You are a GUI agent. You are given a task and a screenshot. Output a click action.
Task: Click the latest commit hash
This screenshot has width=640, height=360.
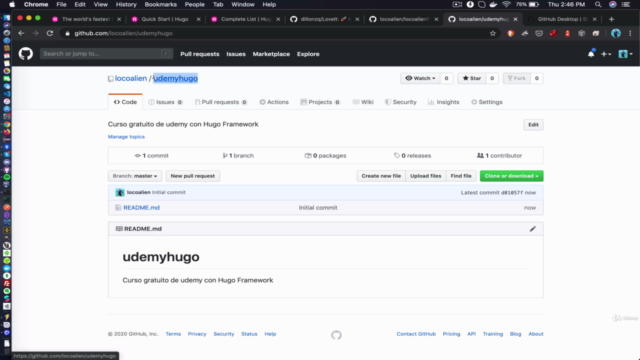512,193
